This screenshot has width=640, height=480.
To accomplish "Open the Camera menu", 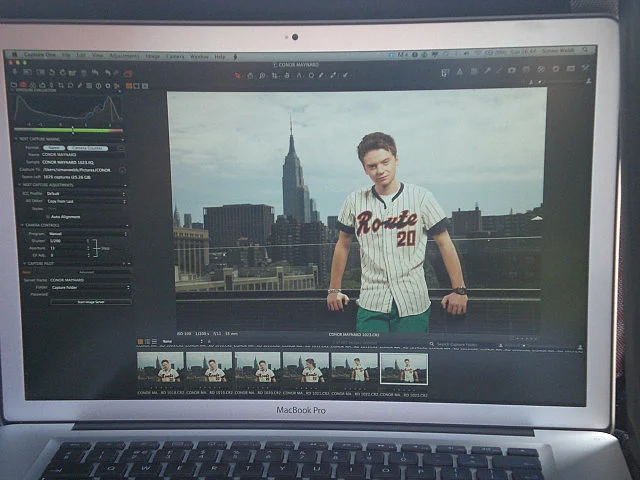I will (x=175, y=56).
